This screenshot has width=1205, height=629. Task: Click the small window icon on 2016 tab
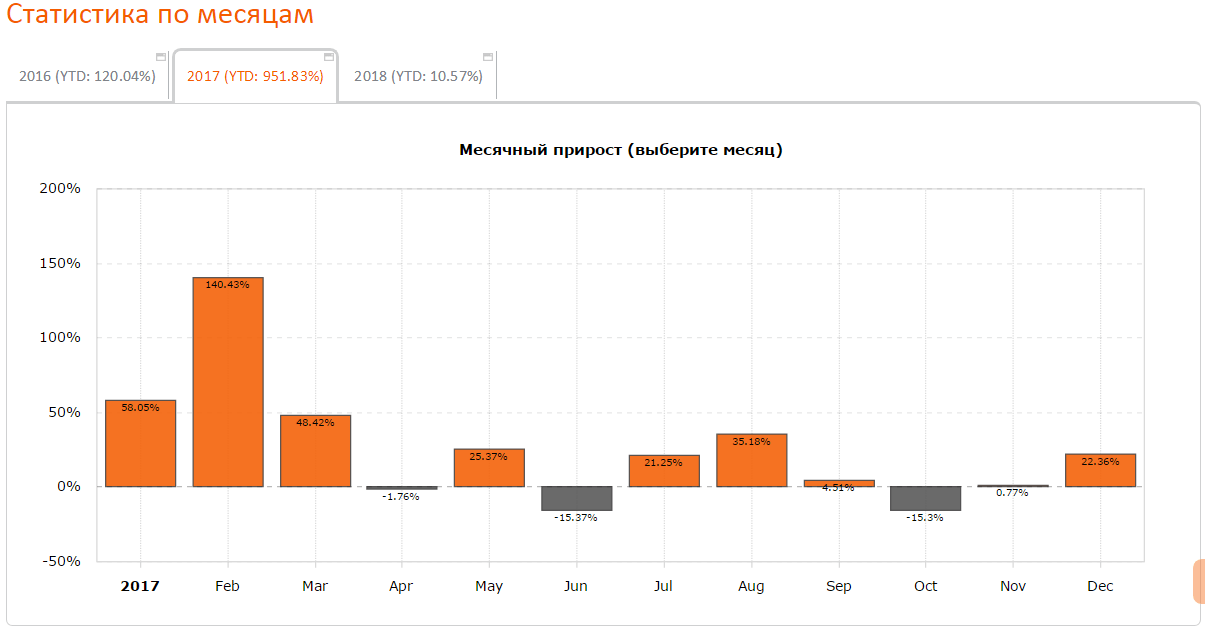pyautogui.click(x=161, y=57)
